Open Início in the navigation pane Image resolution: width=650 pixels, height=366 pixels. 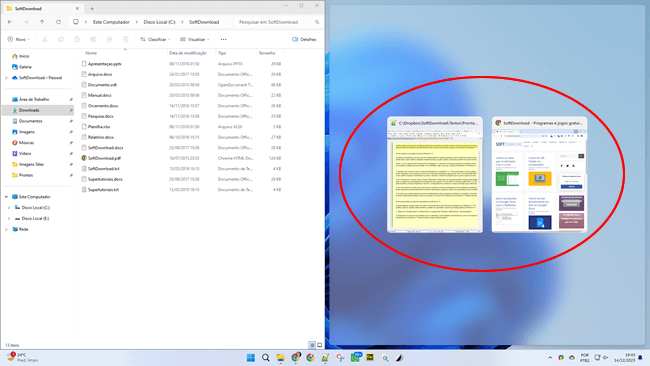coord(24,56)
